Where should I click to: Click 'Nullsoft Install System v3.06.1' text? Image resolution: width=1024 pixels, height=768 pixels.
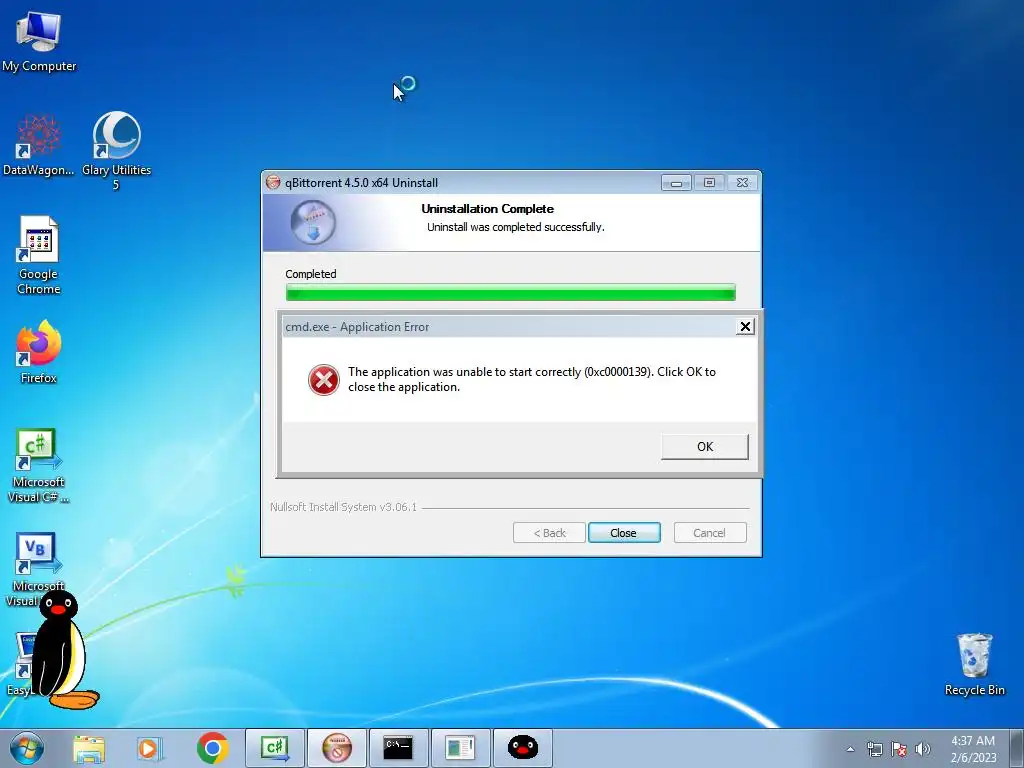[x=344, y=507]
